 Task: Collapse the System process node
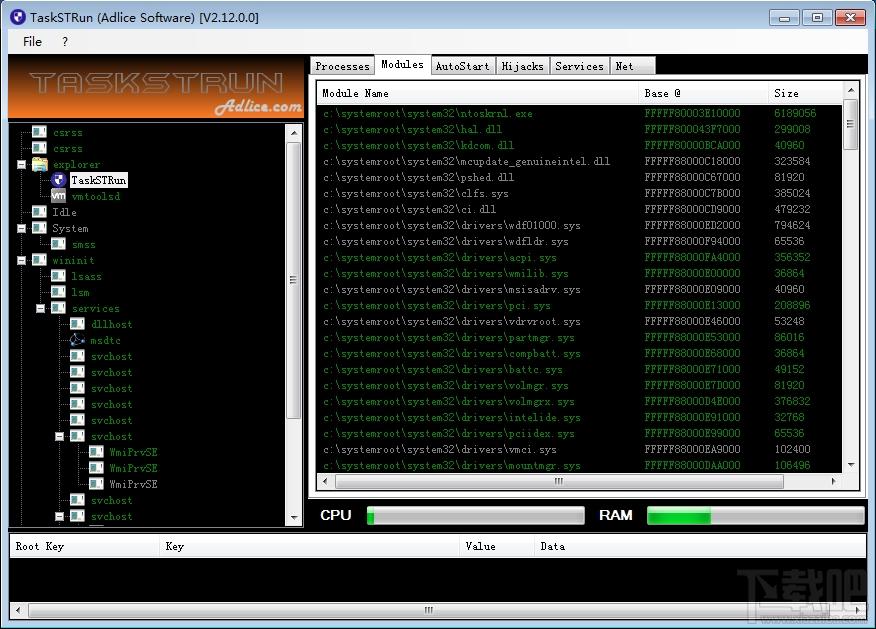click(21, 228)
